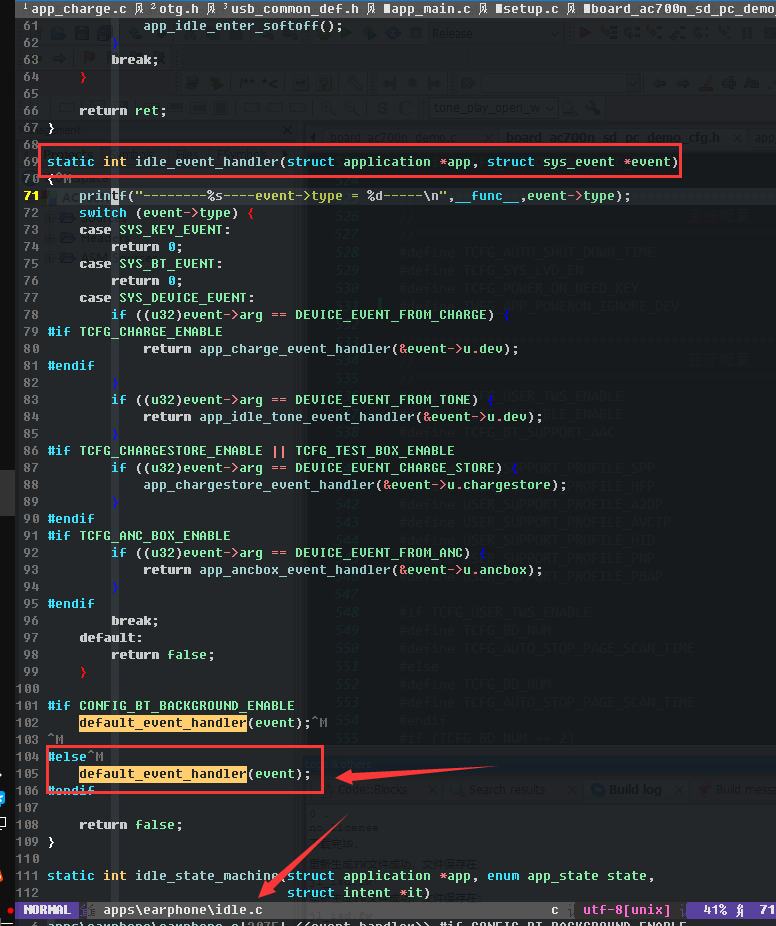Go to the setup.c vim tab
This screenshot has width=776, height=926.
pos(527,8)
